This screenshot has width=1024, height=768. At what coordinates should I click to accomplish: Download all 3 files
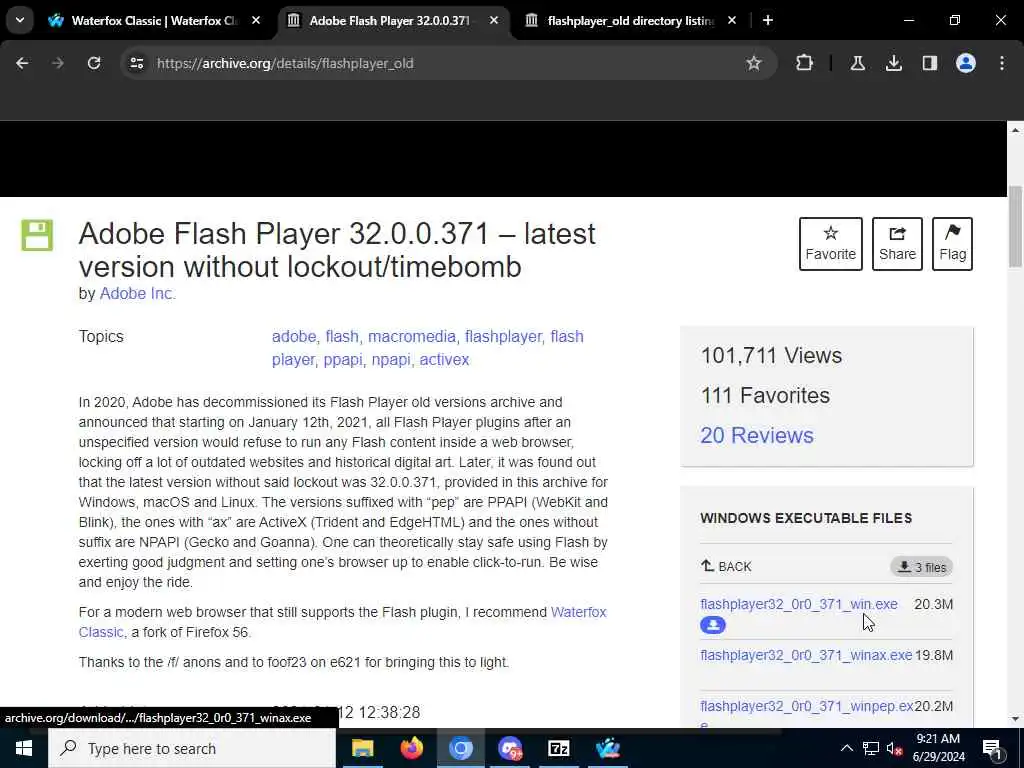(921, 567)
